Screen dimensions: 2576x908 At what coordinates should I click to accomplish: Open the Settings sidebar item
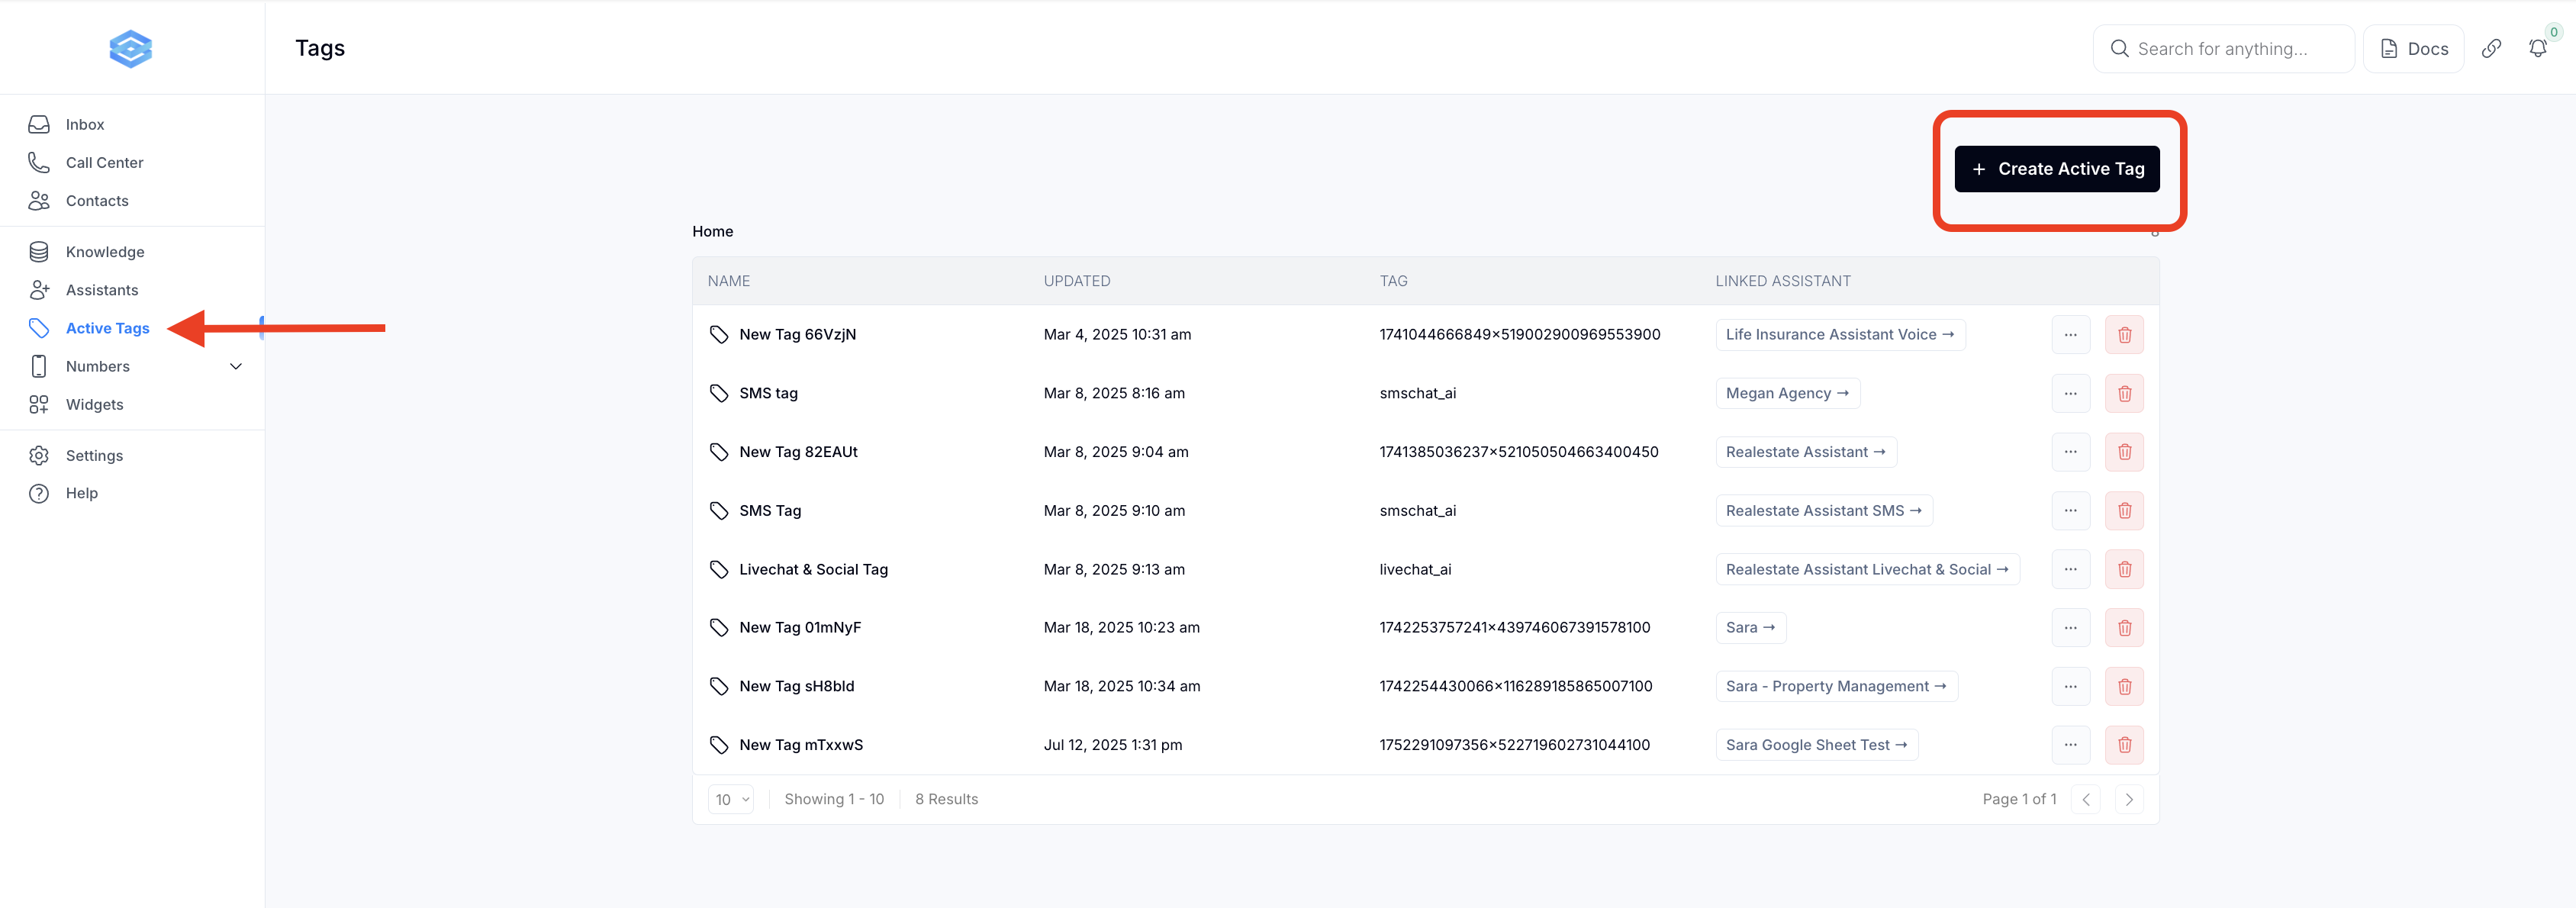click(94, 456)
